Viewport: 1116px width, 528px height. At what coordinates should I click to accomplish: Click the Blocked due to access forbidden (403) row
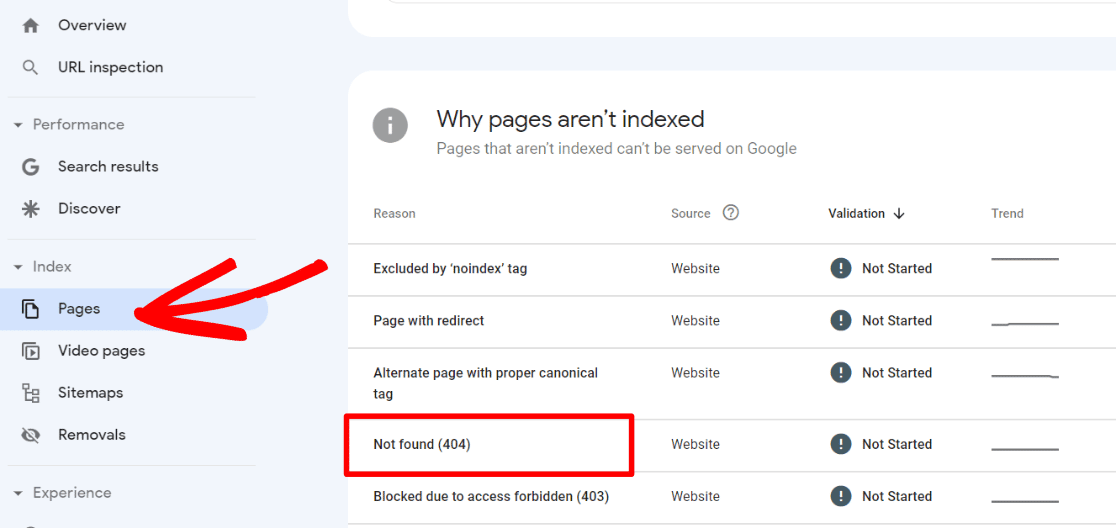tap(490, 496)
